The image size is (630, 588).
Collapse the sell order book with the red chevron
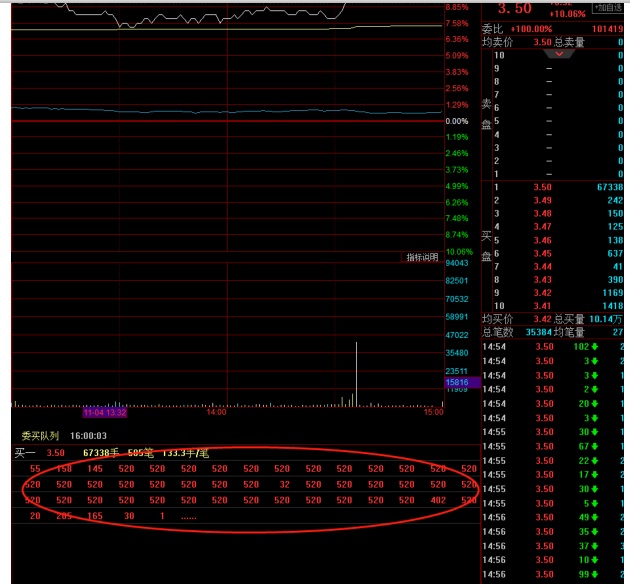(x=559, y=54)
